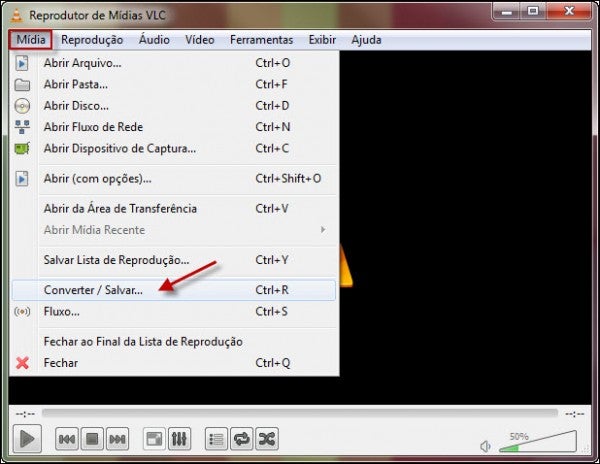Image resolution: width=600 pixels, height=464 pixels.
Task: Click the previous track button
Action: [67, 439]
